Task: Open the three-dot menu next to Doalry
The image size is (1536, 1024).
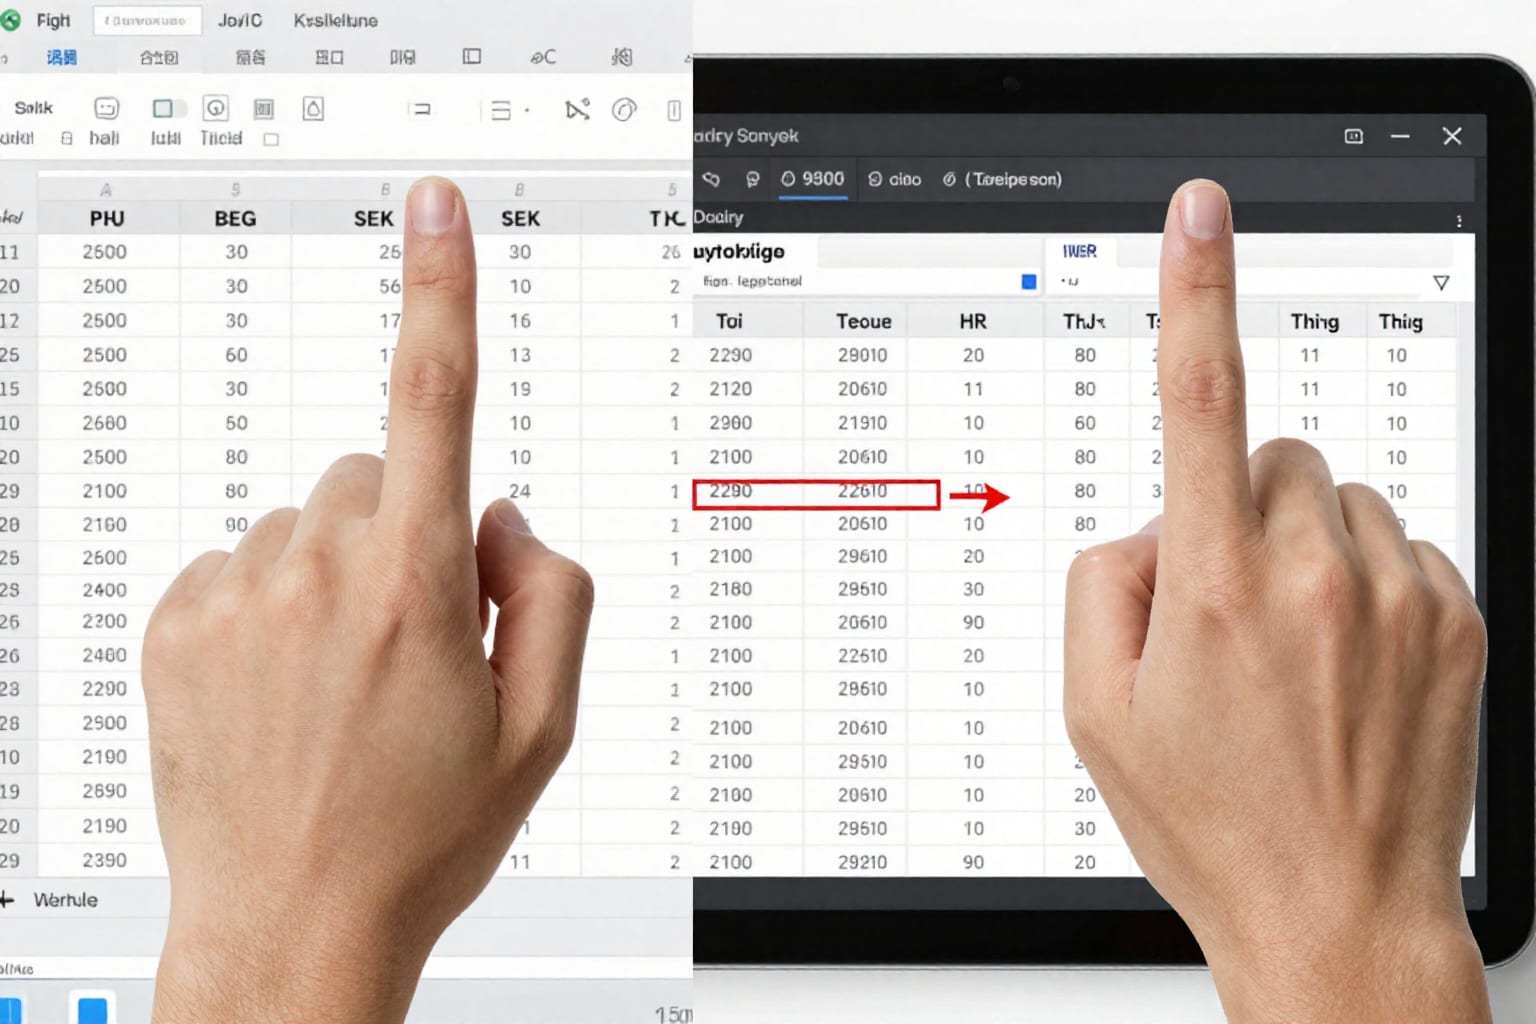Action: 1459,221
